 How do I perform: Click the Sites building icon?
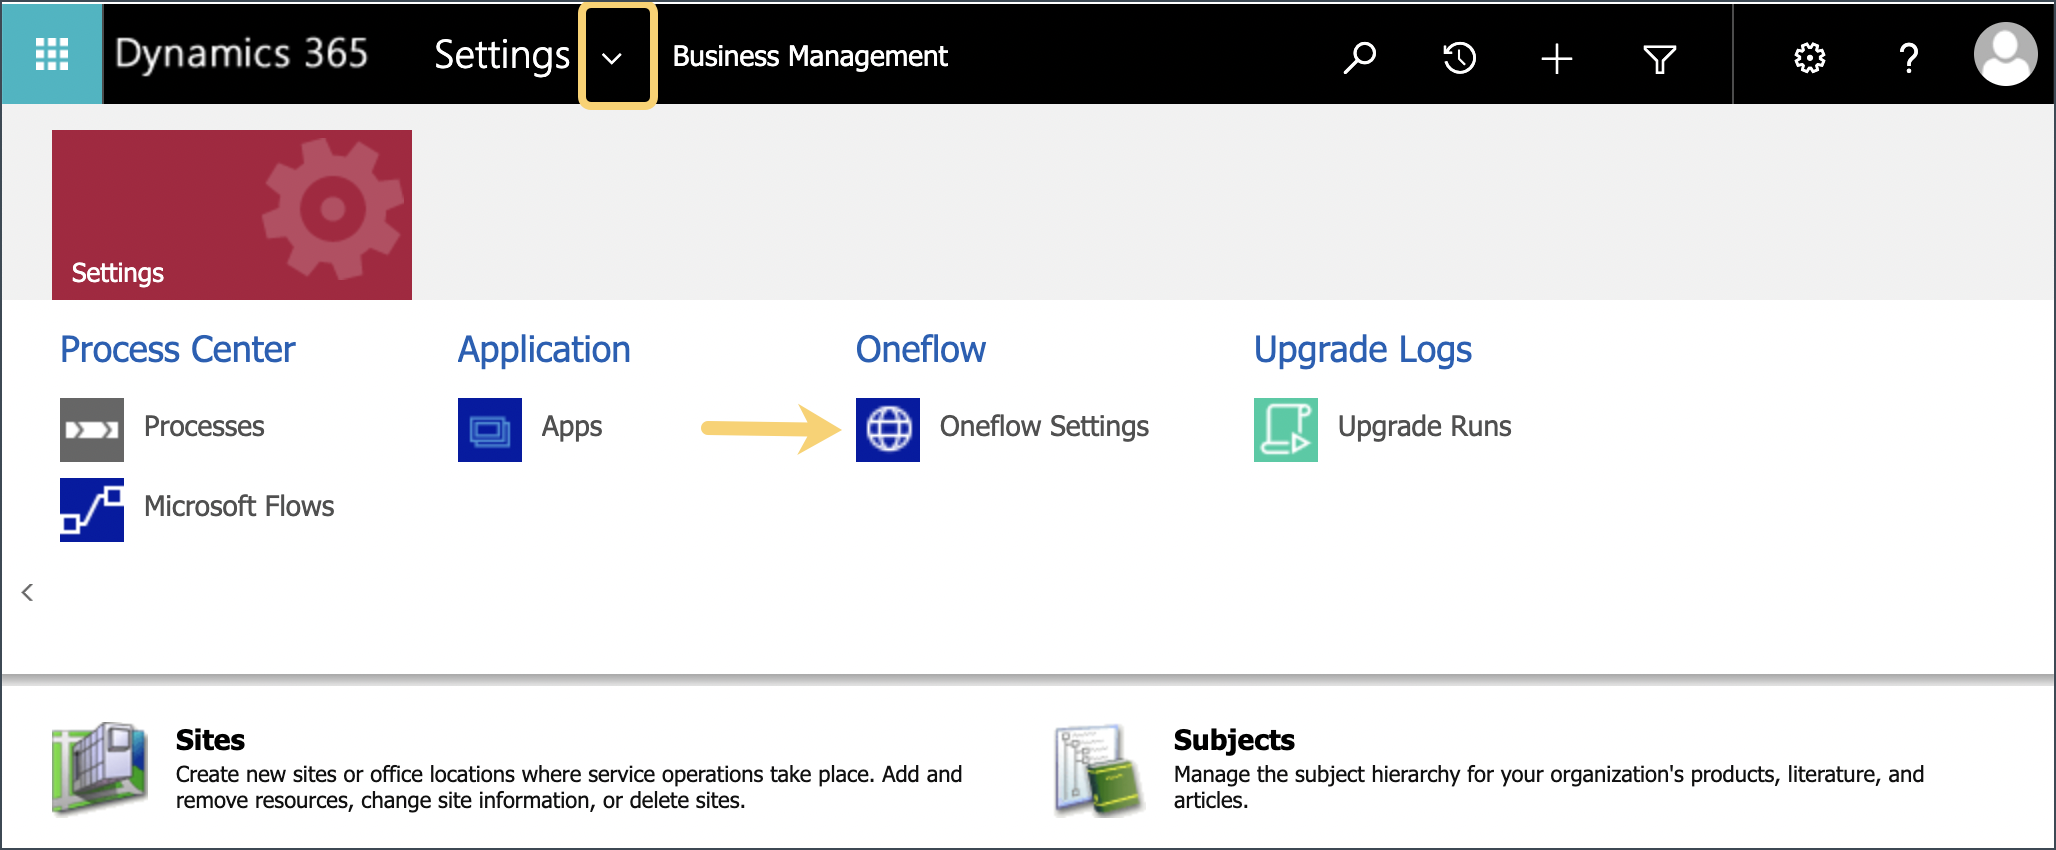click(x=100, y=768)
